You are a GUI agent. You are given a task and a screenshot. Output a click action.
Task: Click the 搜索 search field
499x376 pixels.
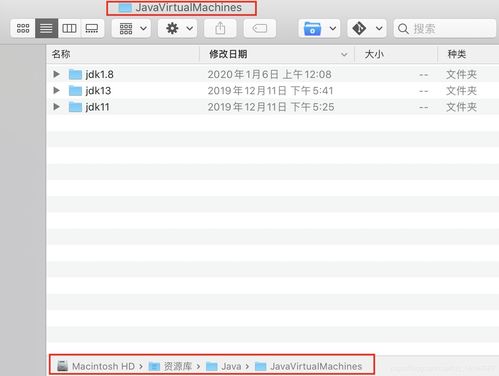[445, 28]
